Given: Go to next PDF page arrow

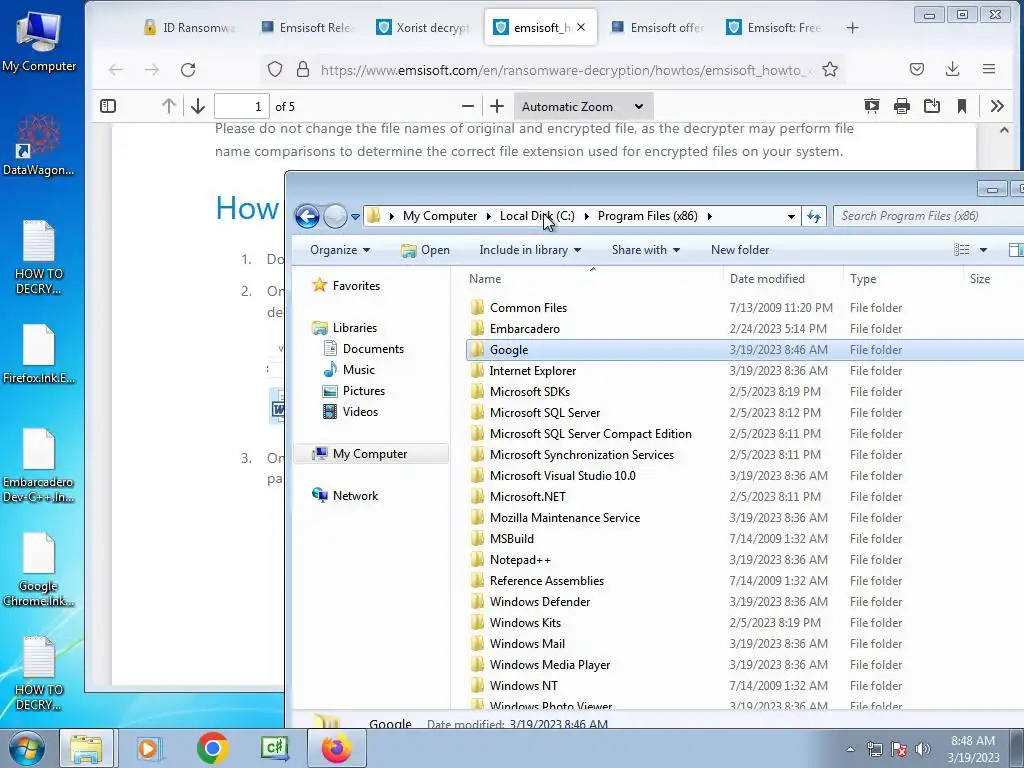Looking at the screenshot, I should coord(198,106).
